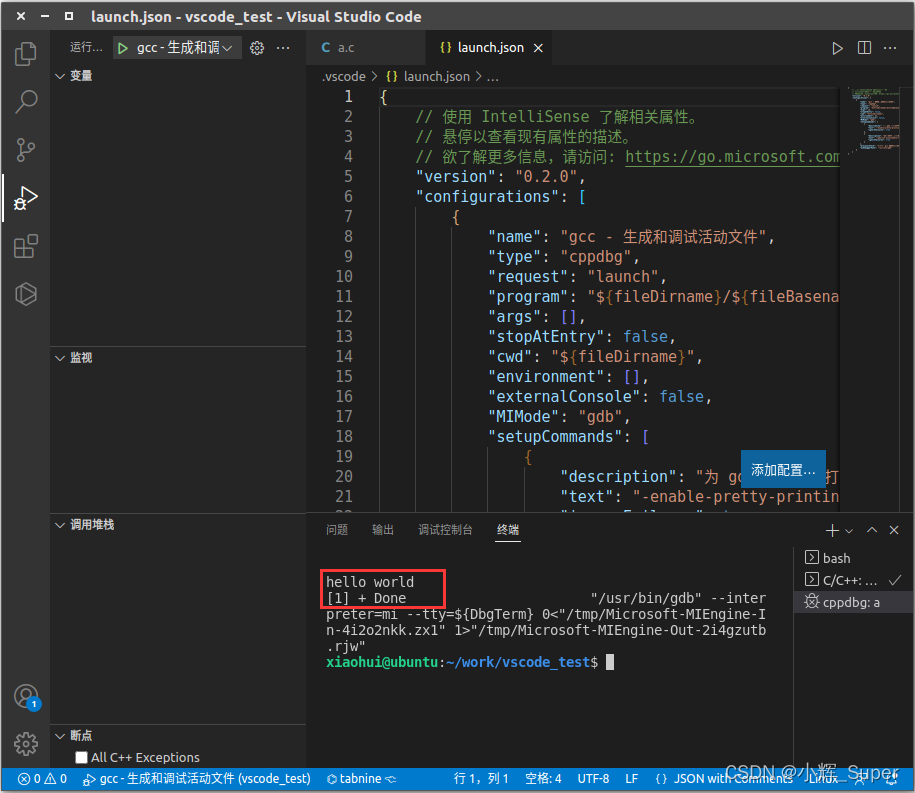Click the editor minimap code overview

pos(875,120)
